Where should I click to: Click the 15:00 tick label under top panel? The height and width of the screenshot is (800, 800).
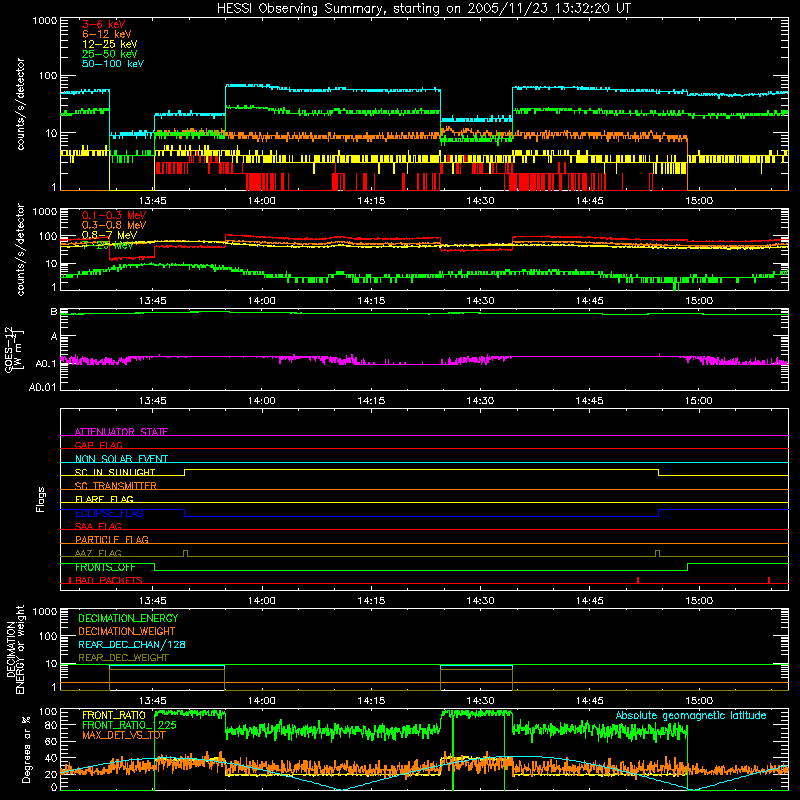699,201
